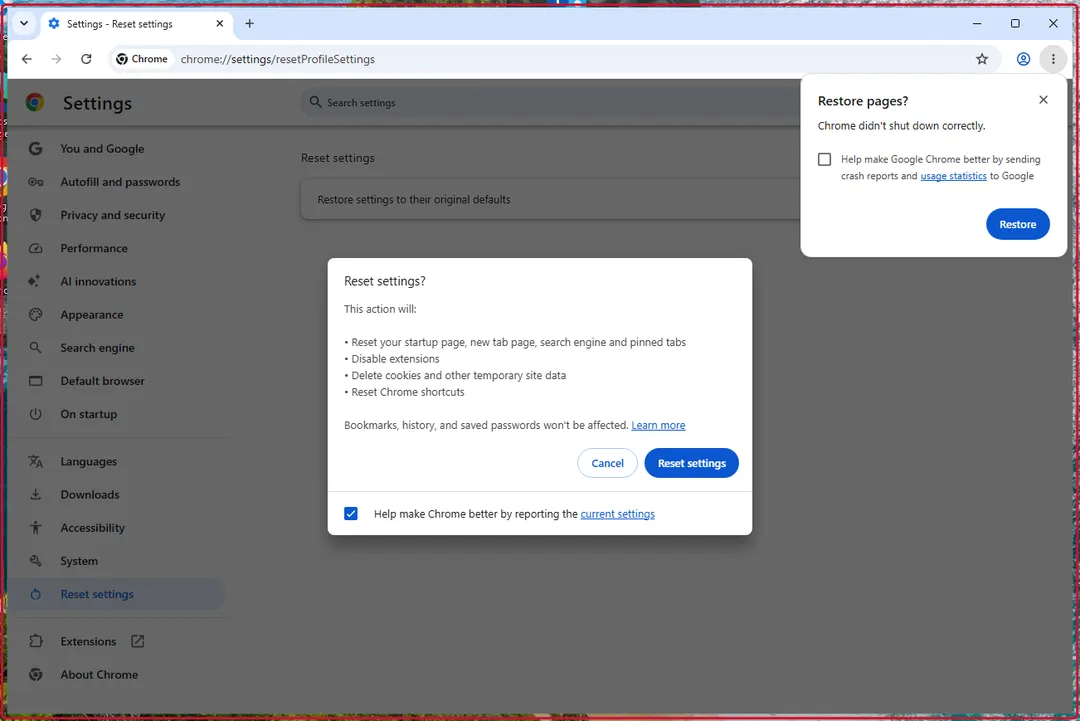Check the crash reports checkbox
The width and height of the screenshot is (1080, 721).
[824, 159]
